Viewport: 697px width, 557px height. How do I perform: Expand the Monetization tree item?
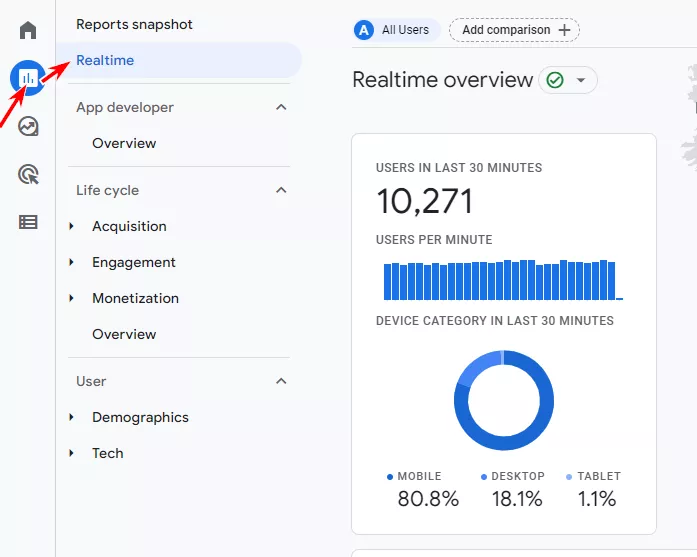72,298
